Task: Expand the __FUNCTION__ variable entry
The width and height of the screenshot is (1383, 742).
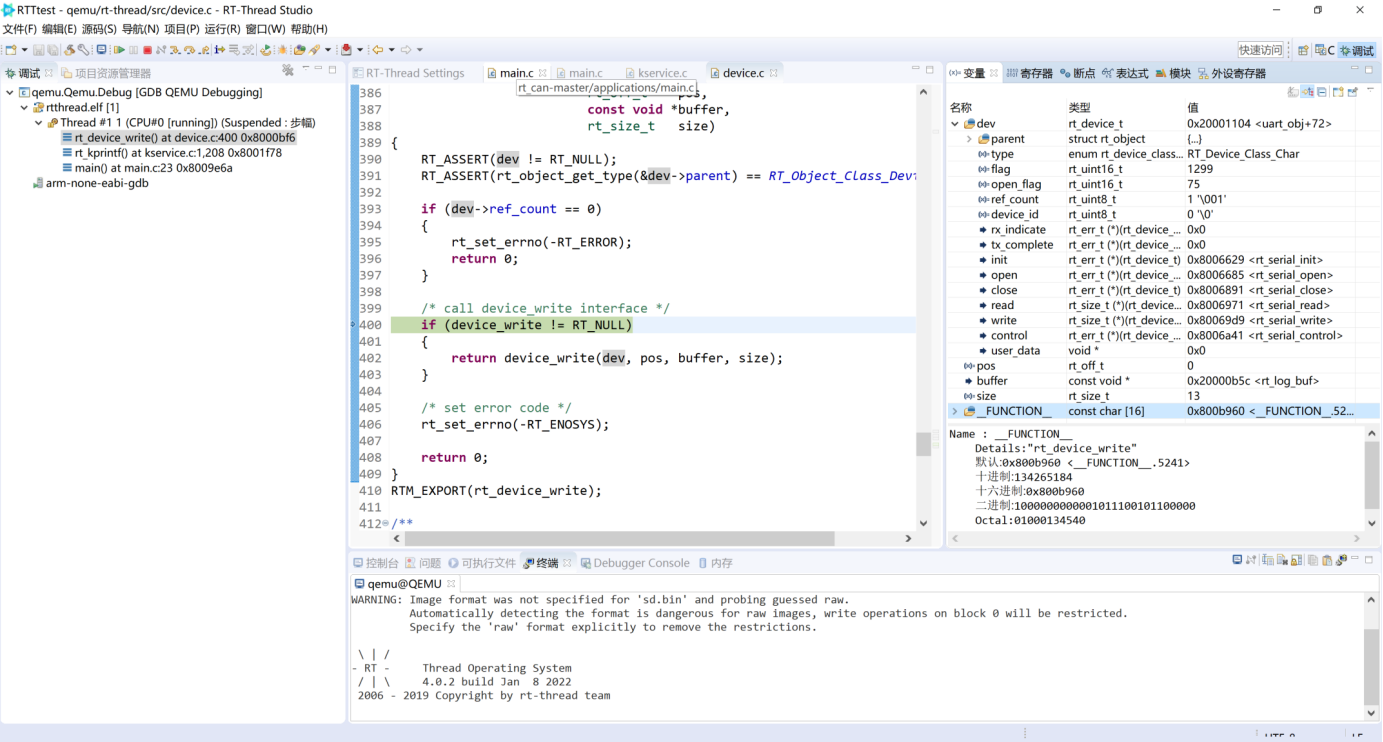Action: [x=953, y=411]
